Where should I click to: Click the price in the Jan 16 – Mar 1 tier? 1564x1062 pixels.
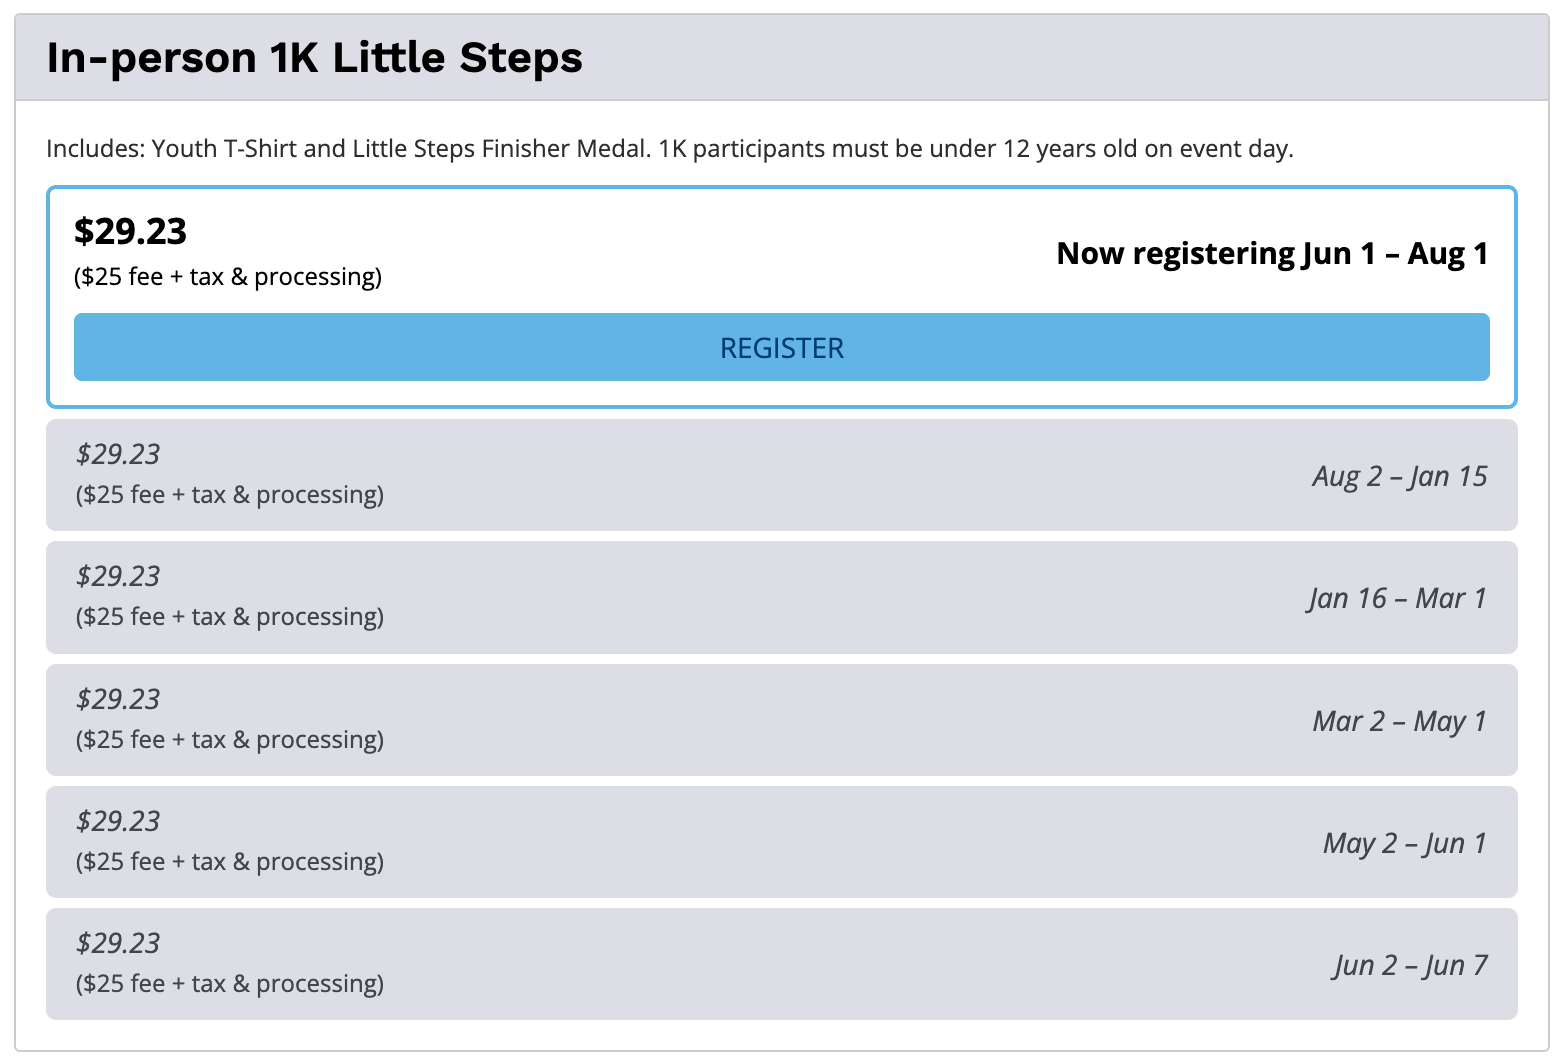[x=118, y=576]
